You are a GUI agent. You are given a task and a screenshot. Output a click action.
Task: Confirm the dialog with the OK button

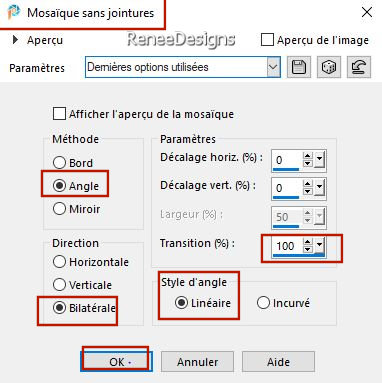pos(116,361)
